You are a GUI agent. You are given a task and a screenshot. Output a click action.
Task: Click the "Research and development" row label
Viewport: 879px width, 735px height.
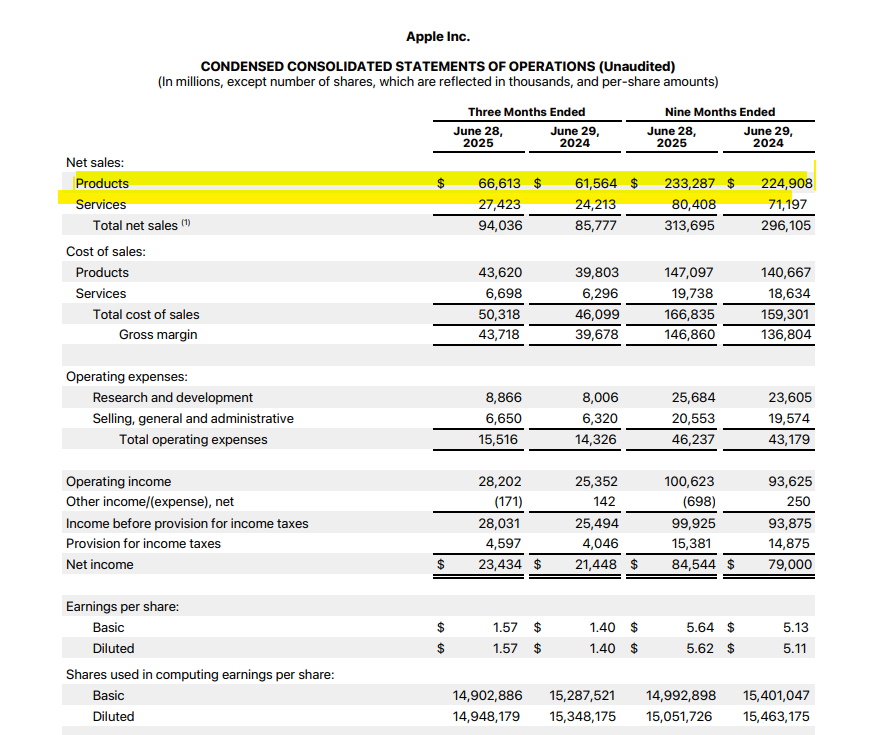(173, 397)
